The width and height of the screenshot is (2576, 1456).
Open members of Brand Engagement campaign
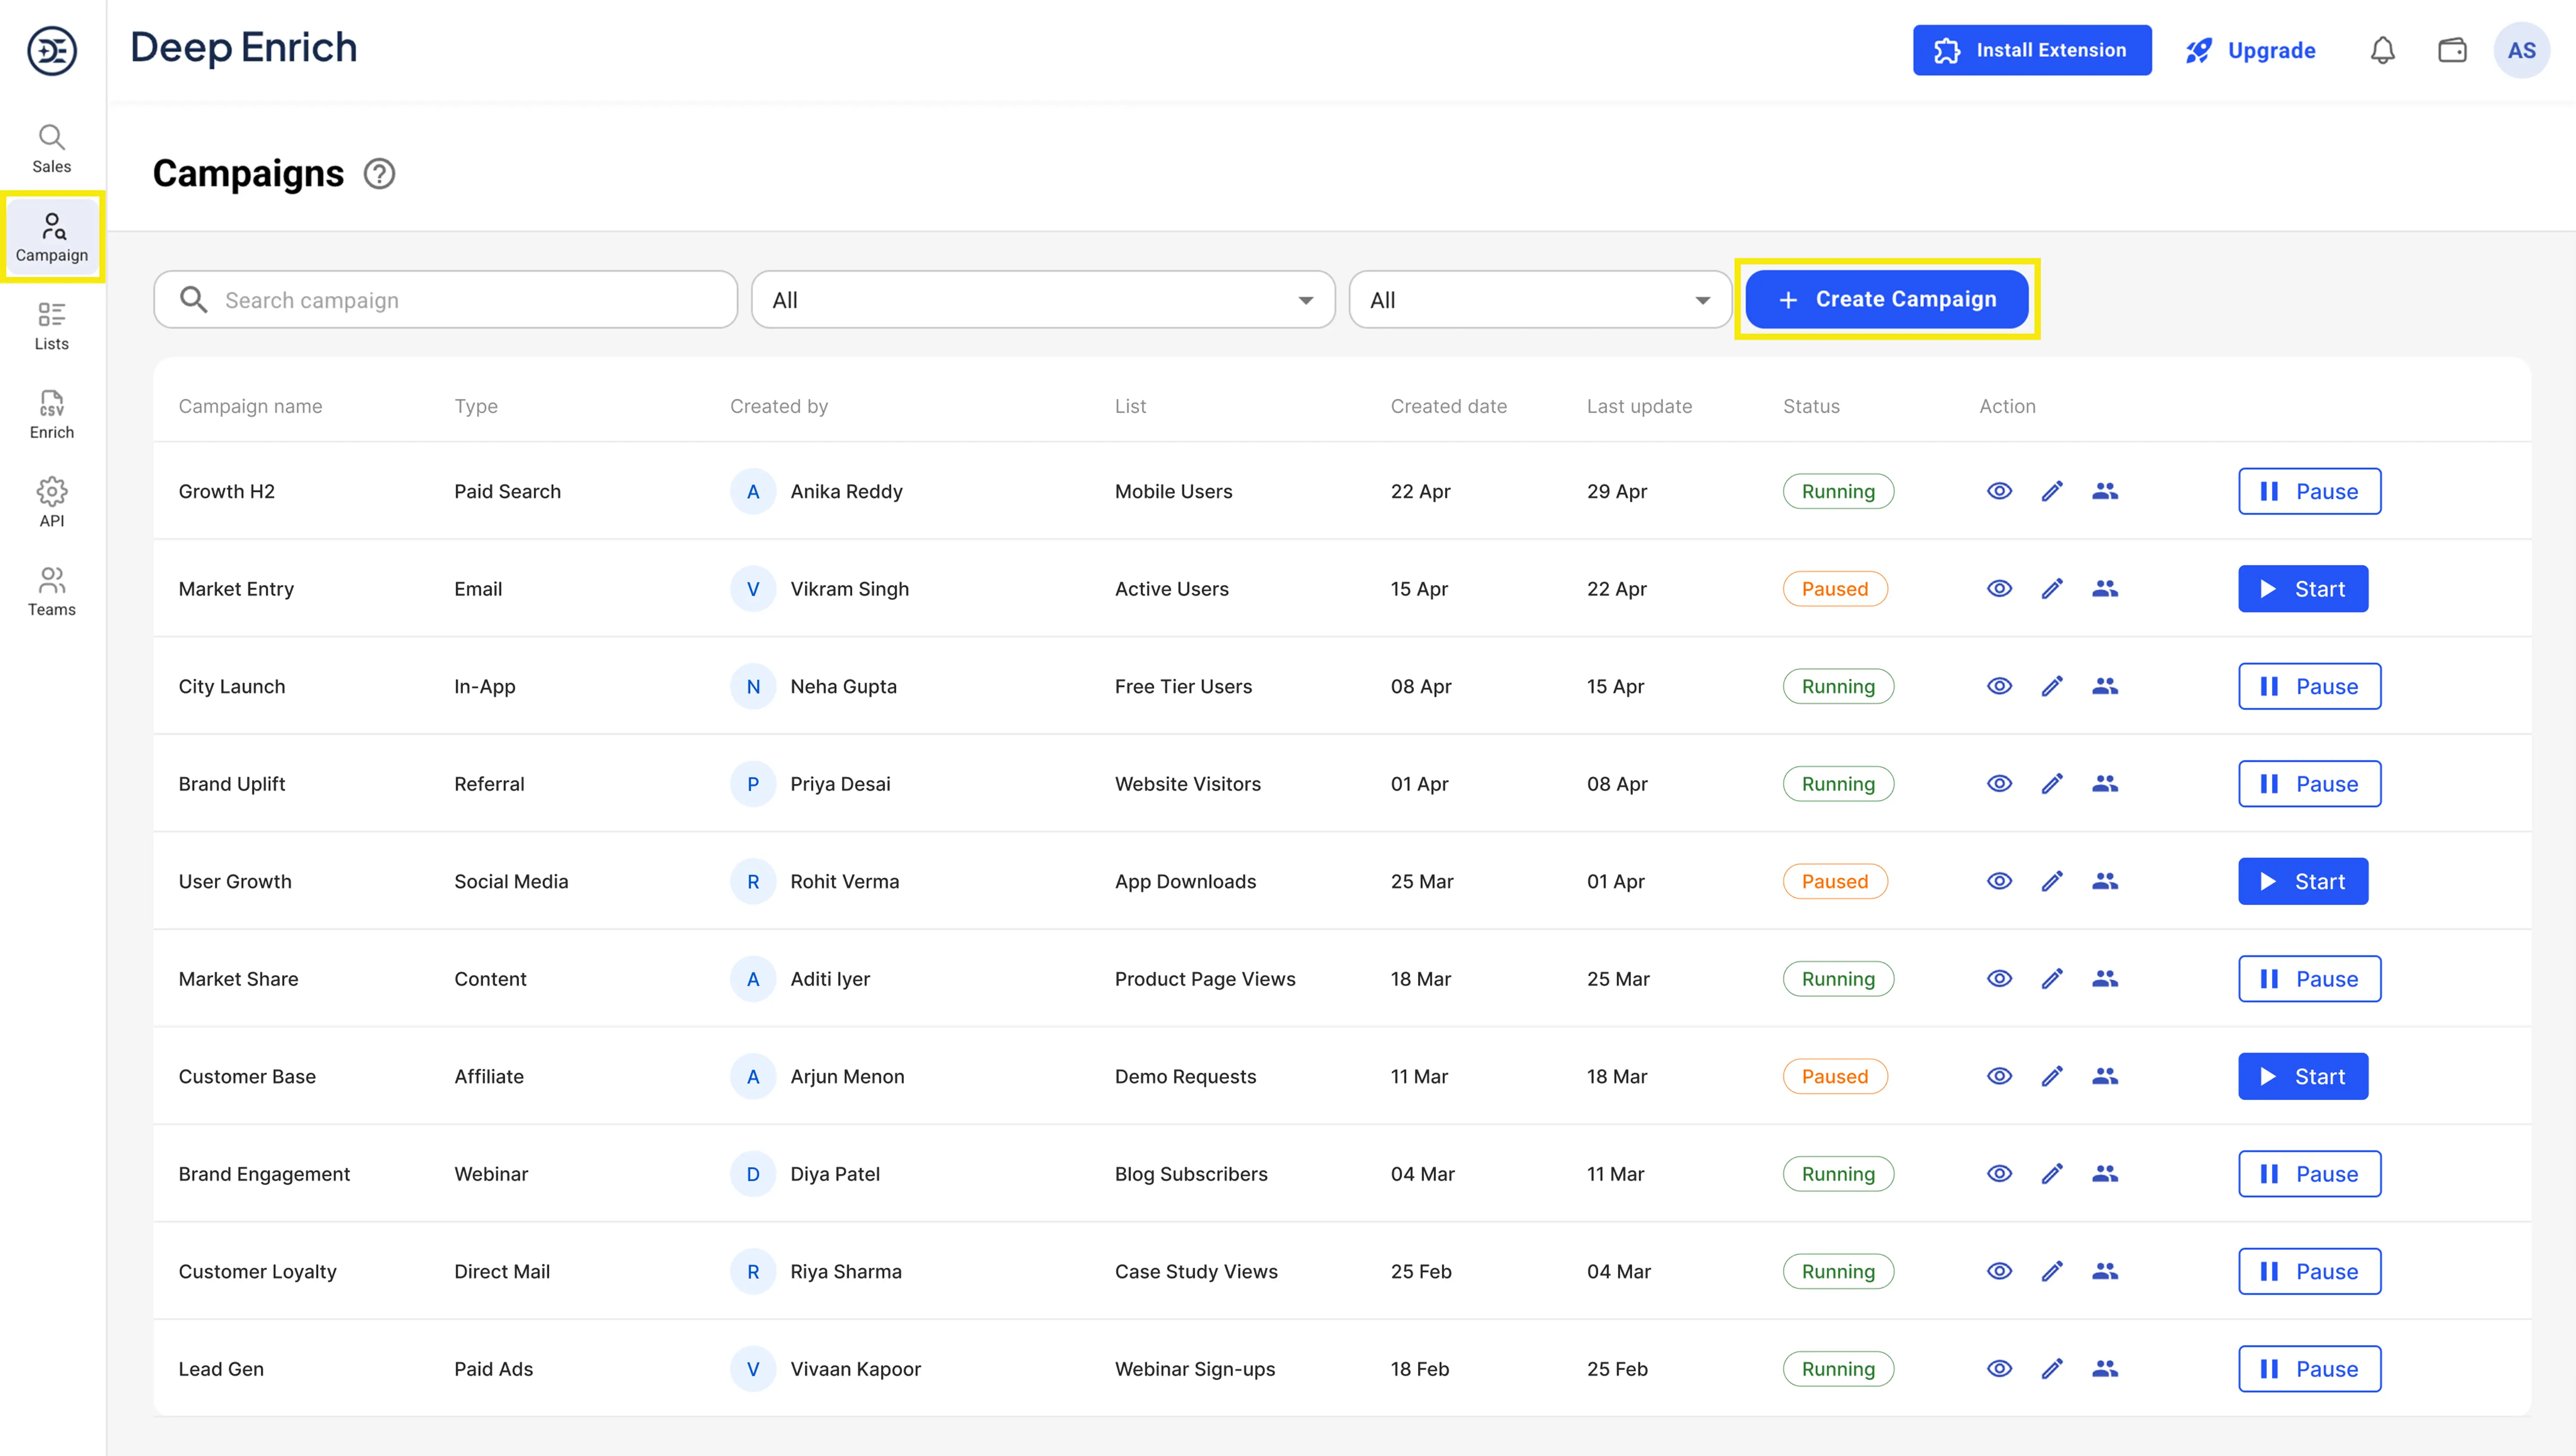[x=2105, y=1174]
